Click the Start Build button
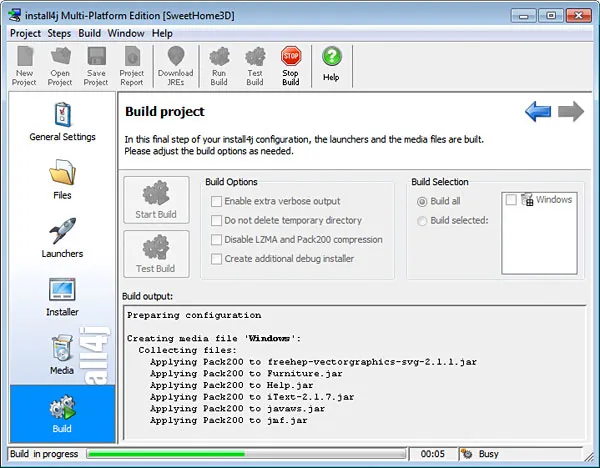The image size is (600, 468). (x=155, y=200)
